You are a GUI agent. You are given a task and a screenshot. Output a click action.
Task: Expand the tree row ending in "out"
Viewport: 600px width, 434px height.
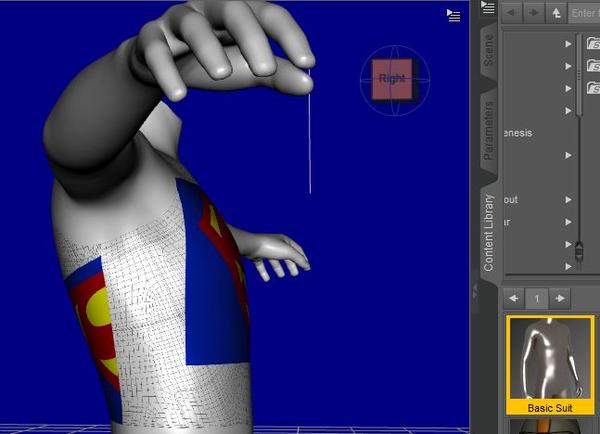pyautogui.click(x=568, y=200)
